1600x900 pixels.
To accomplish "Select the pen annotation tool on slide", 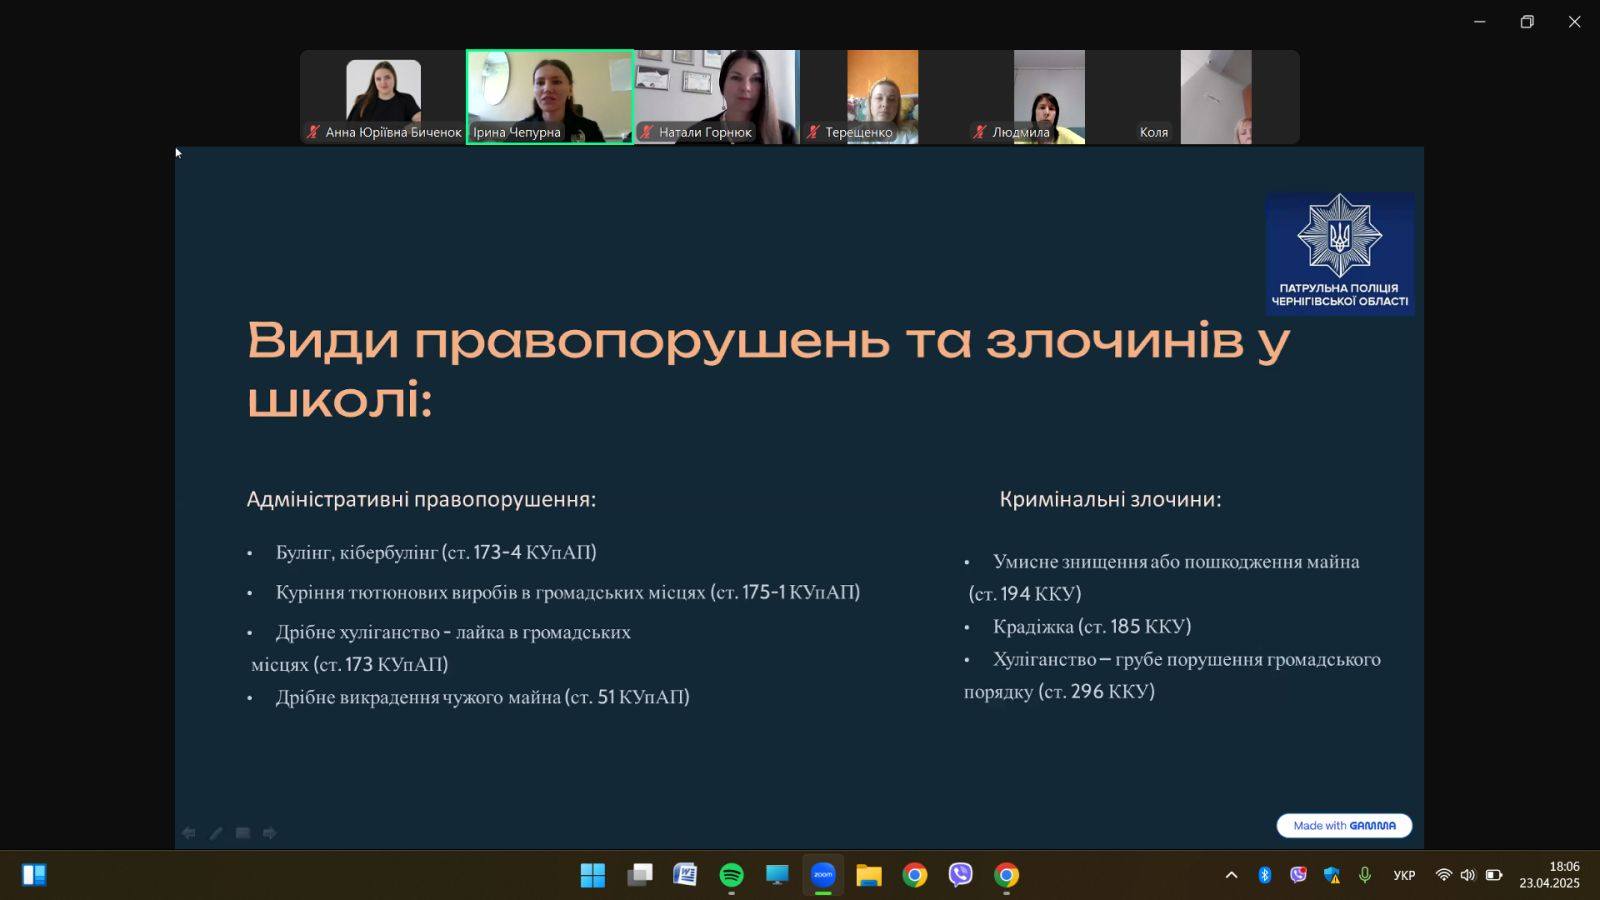I will [216, 833].
